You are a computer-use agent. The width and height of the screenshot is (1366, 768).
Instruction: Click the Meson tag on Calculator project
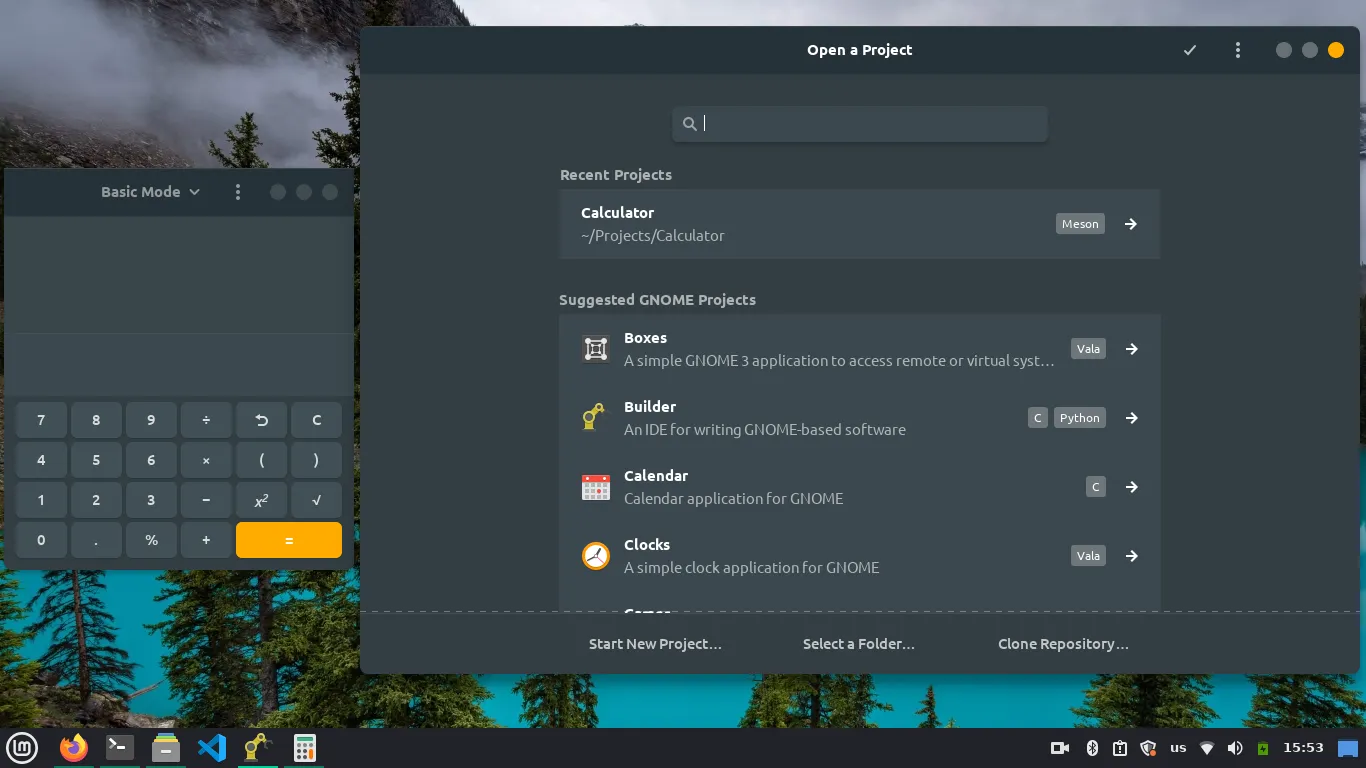pos(1080,224)
